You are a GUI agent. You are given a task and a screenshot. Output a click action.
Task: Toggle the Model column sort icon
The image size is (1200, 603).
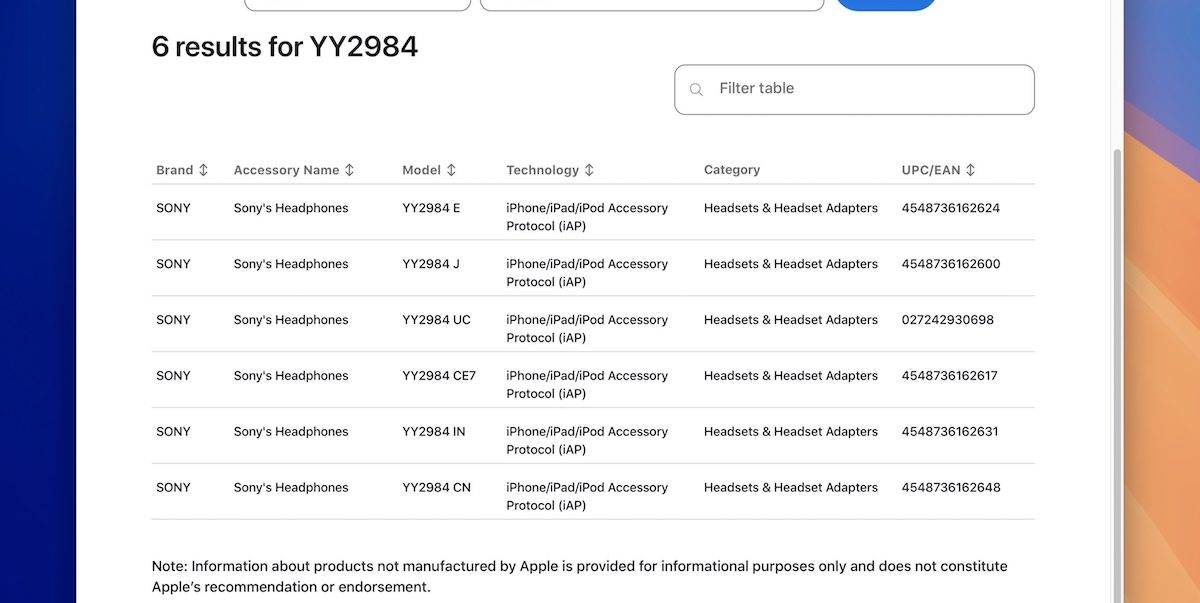pos(451,170)
